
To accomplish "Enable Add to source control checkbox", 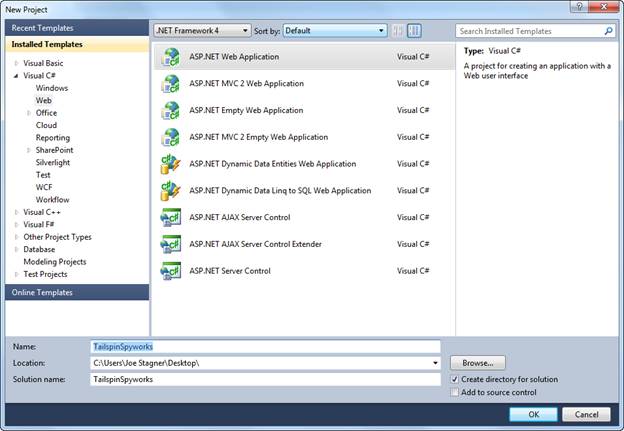I will [454, 392].
